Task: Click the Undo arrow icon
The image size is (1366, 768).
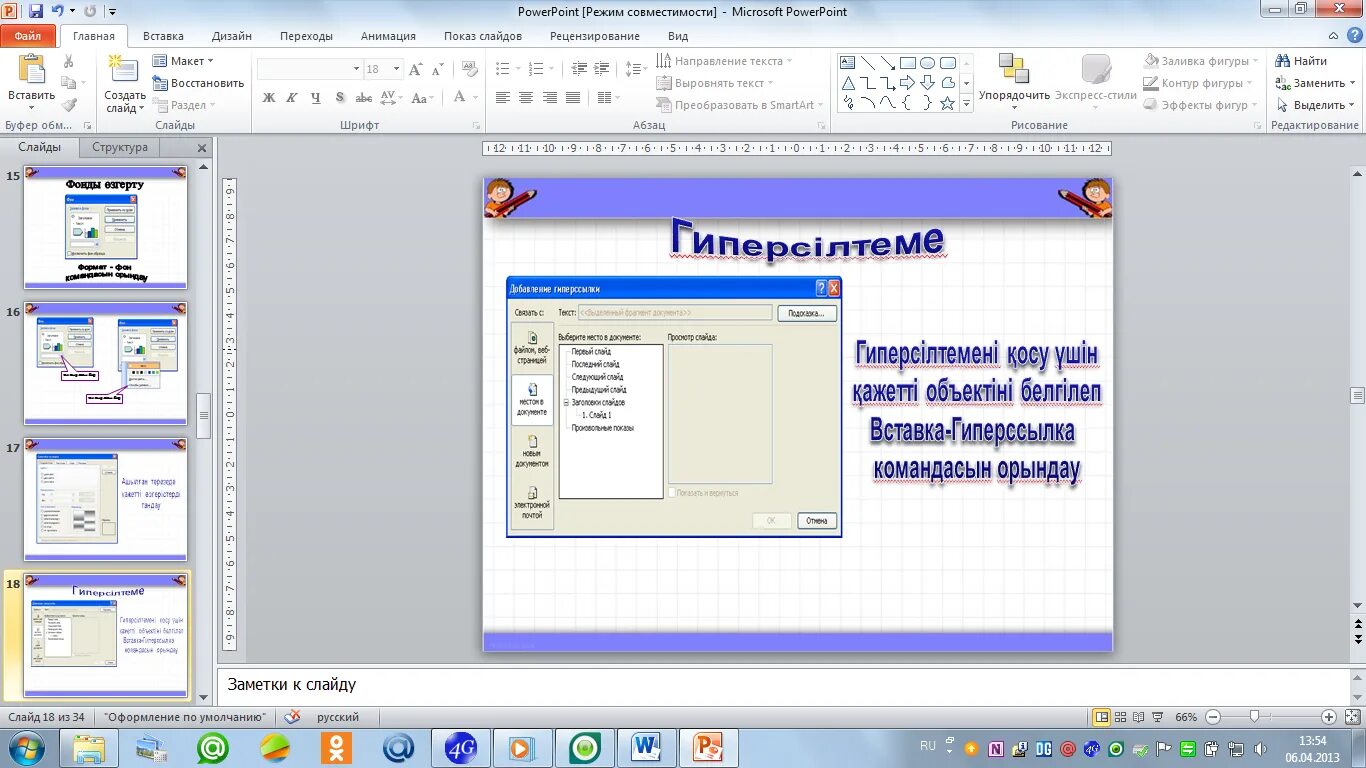Action: (57, 11)
